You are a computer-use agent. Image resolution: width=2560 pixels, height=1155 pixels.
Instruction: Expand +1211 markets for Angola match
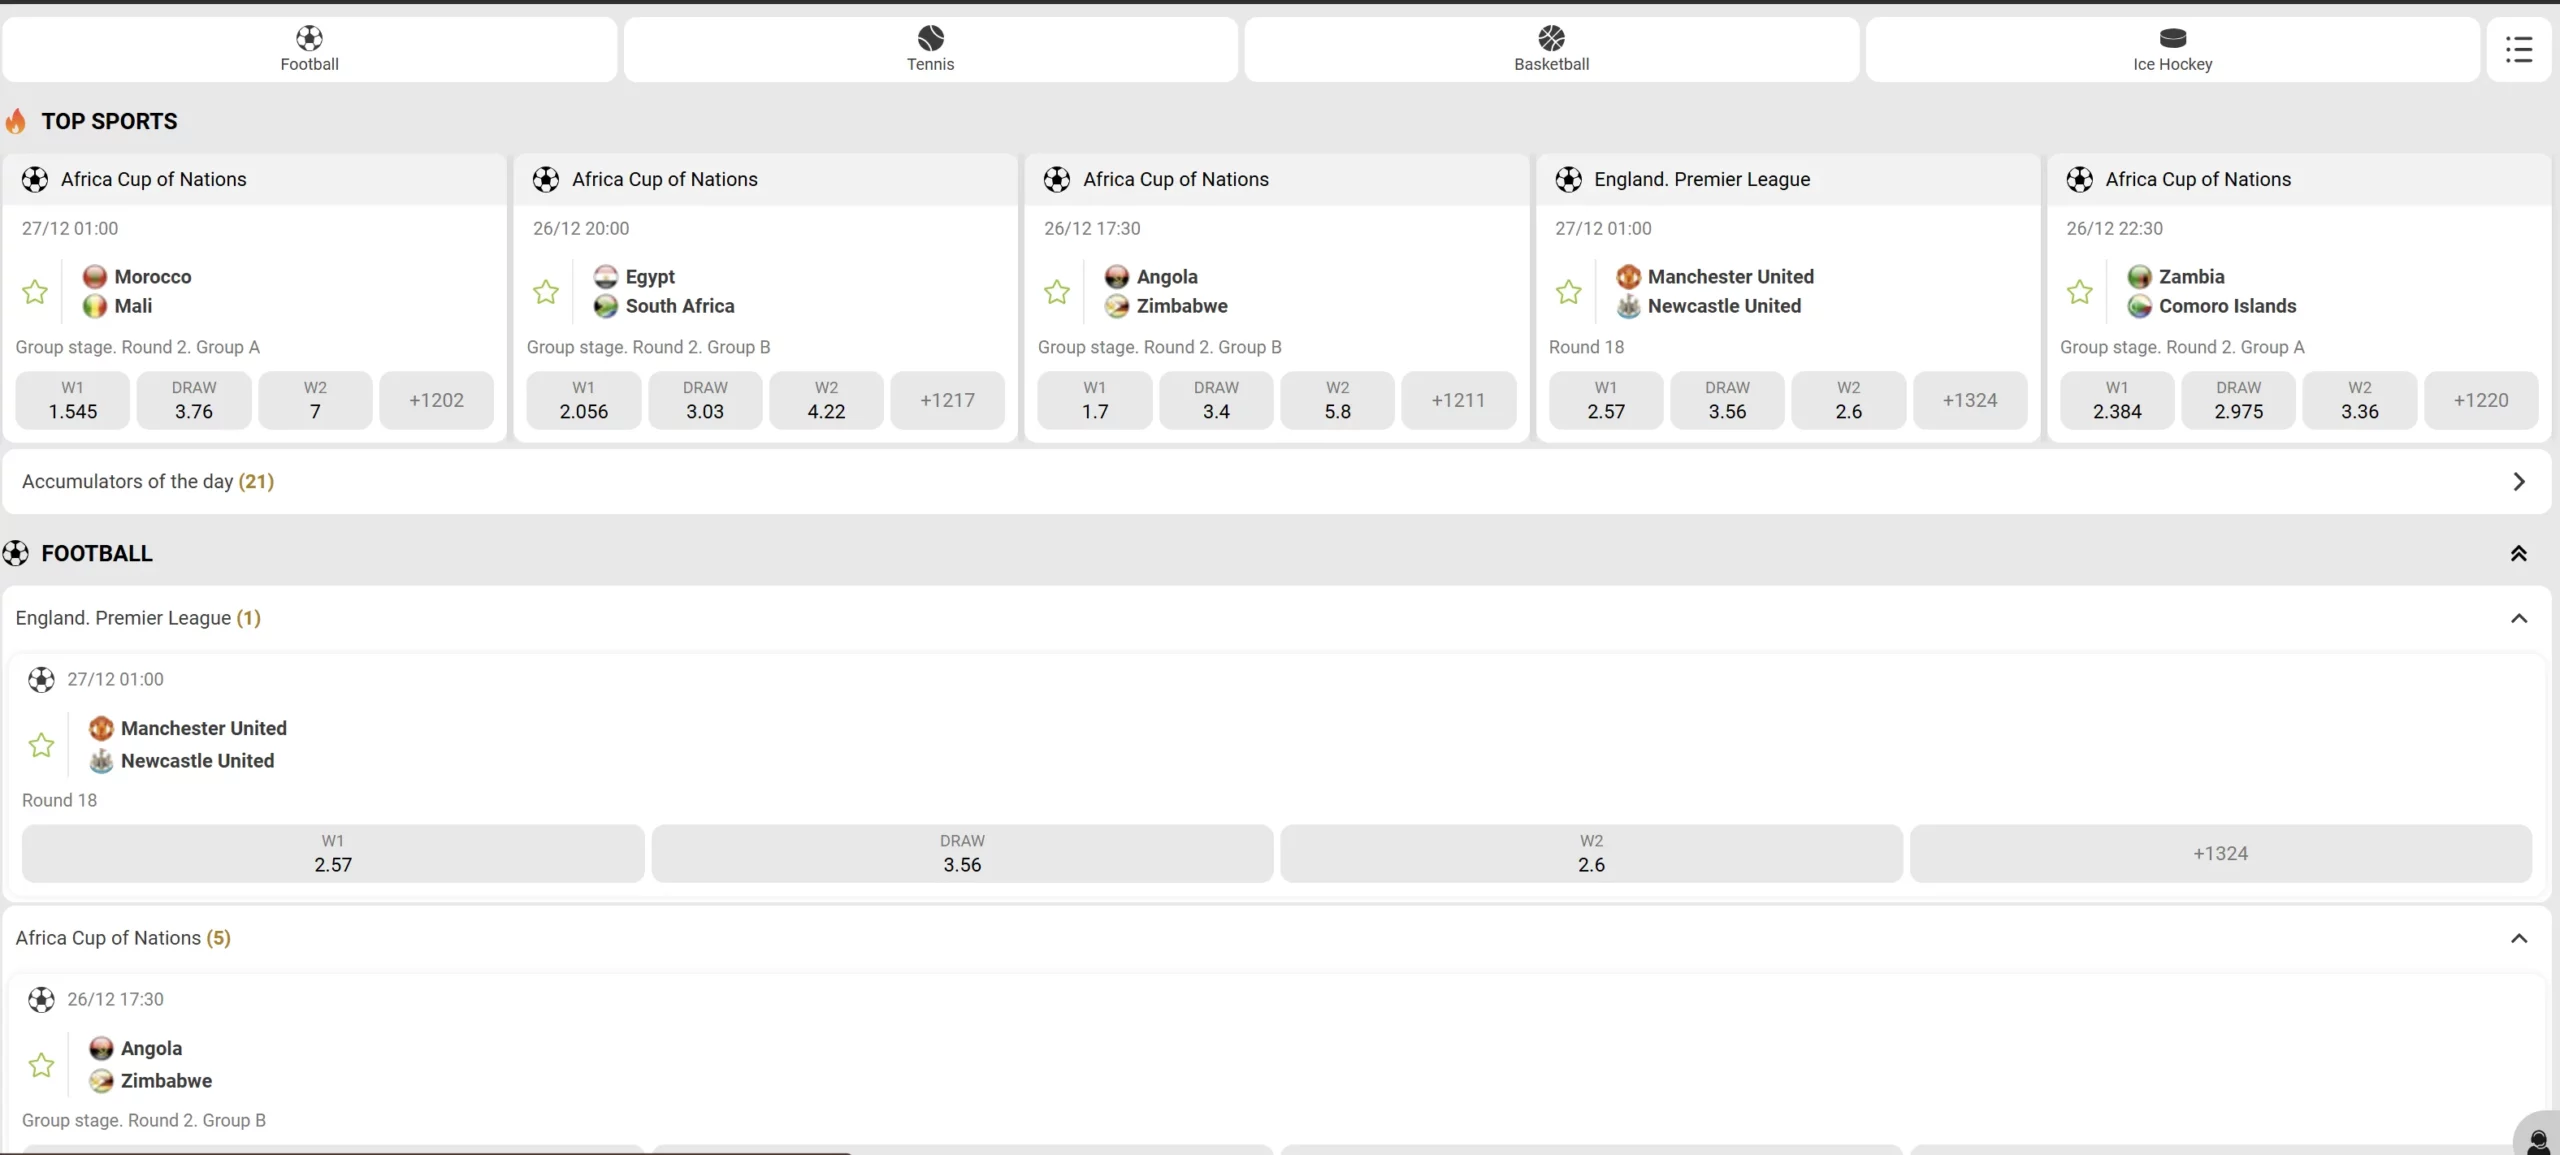click(1458, 400)
